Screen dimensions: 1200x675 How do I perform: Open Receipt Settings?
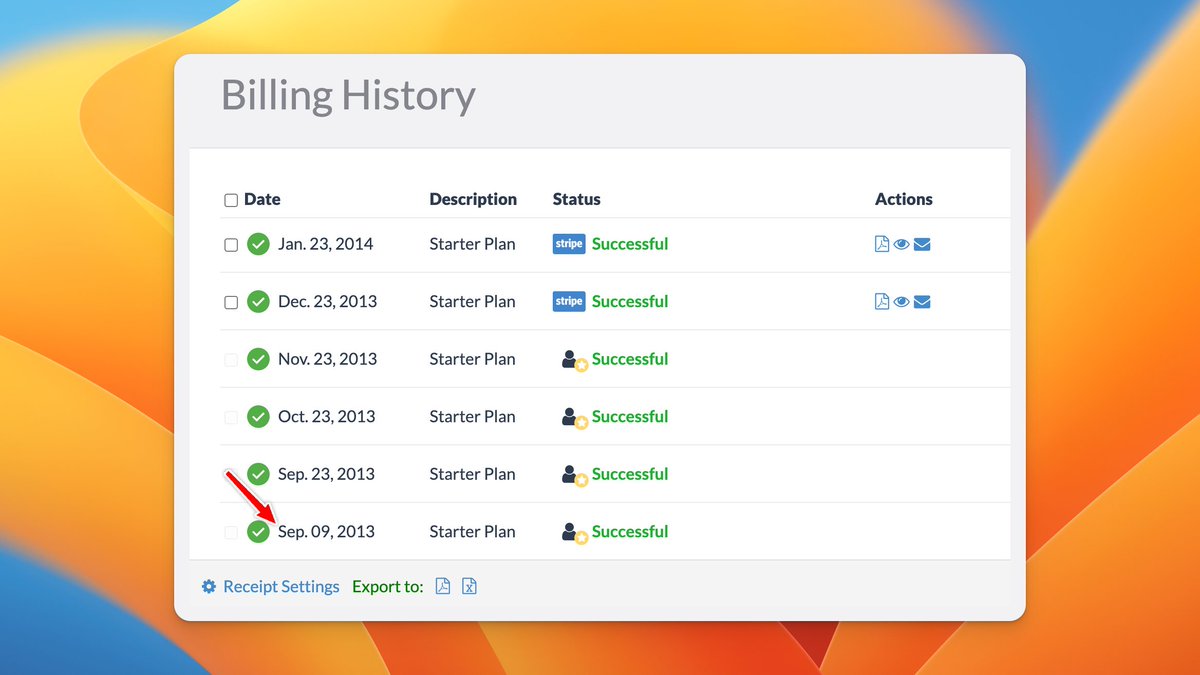(x=281, y=587)
